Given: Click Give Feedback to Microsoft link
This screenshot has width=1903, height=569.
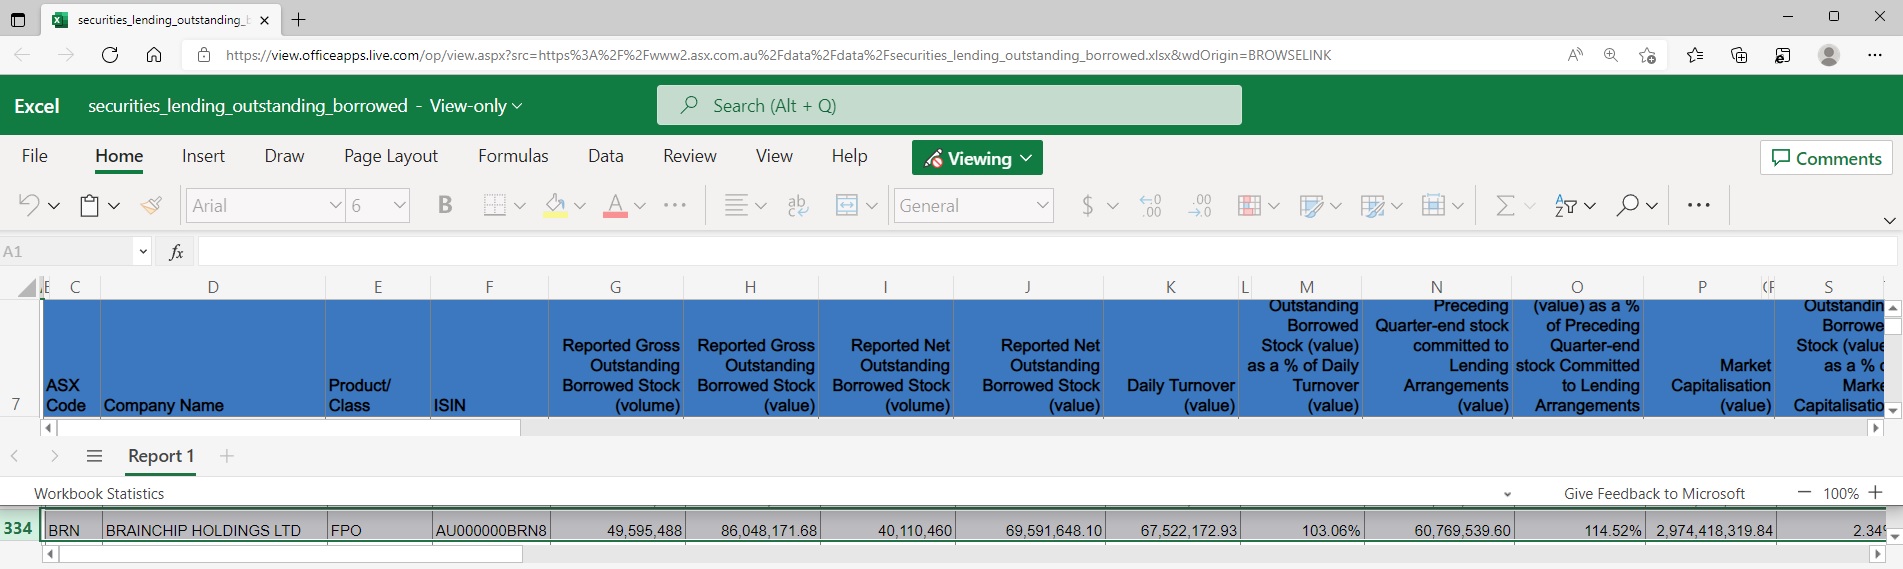Looking at the screenshot, I should (1654, 493).
